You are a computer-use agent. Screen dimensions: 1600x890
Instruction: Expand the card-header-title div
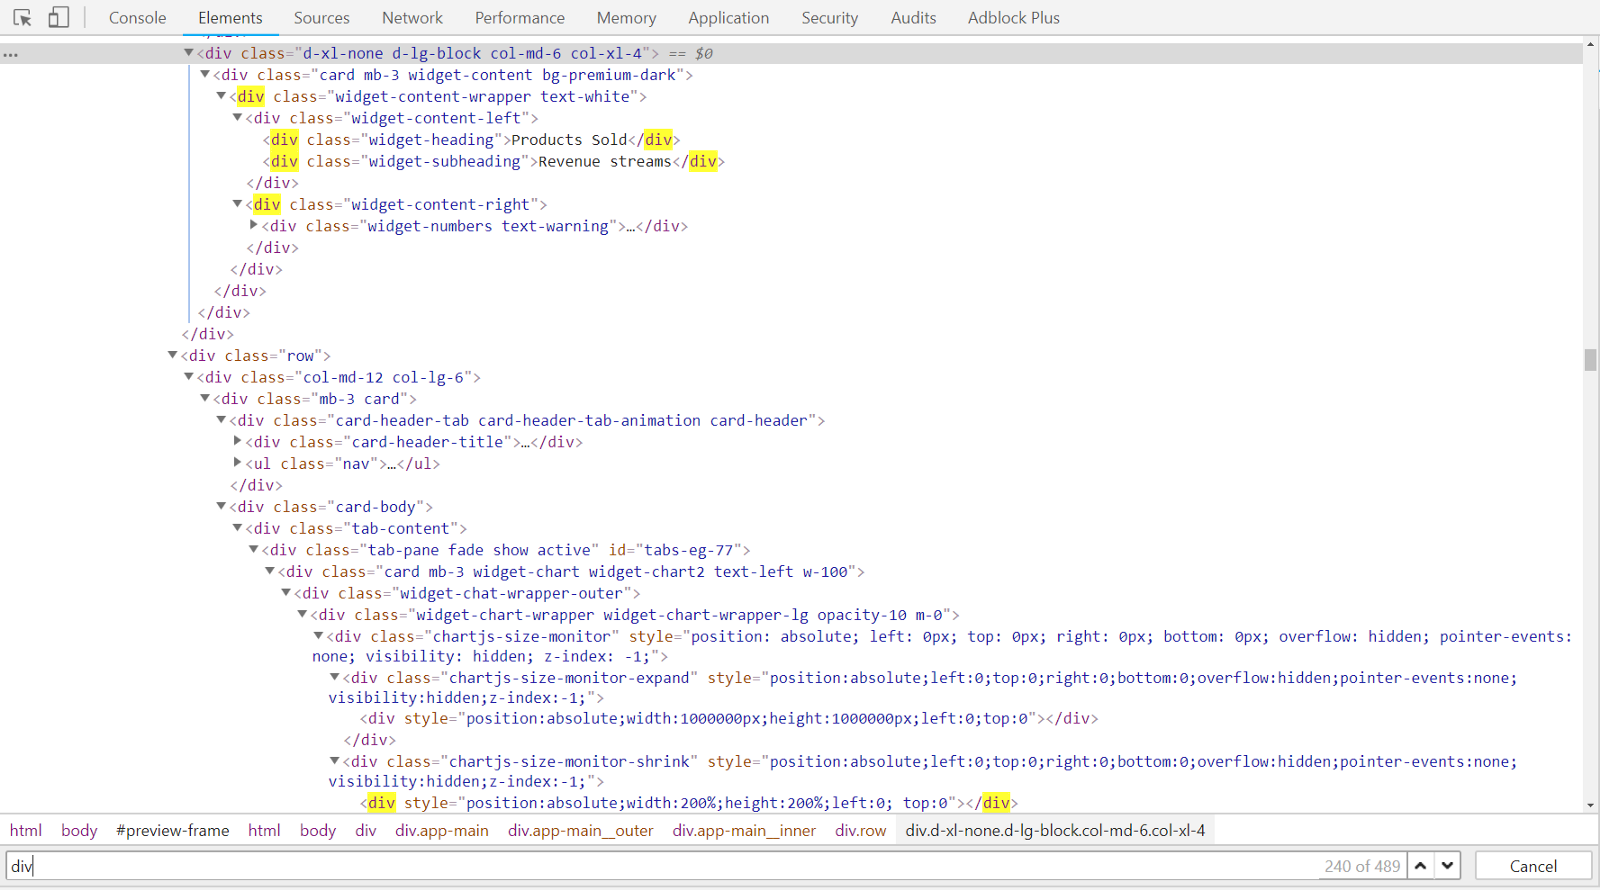[238, 441]
